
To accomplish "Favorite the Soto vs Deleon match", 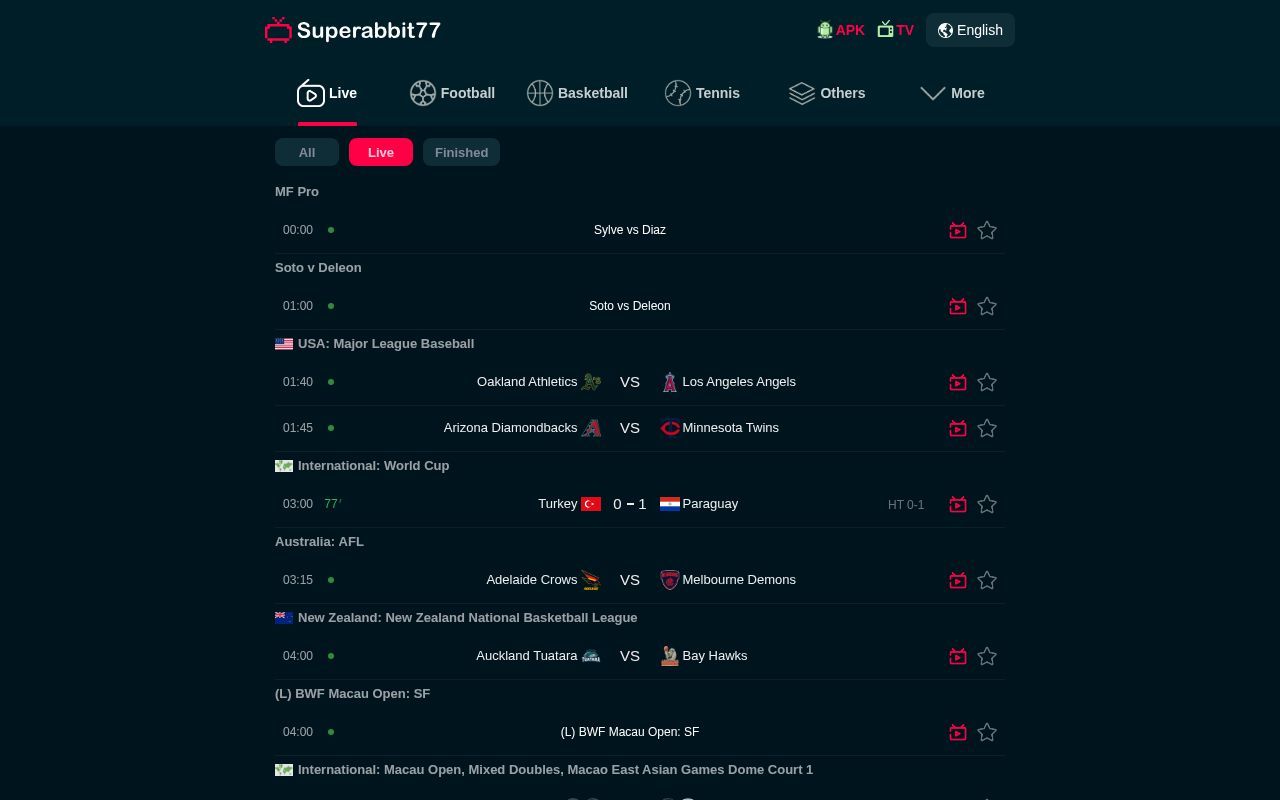I will pos(987,306).
